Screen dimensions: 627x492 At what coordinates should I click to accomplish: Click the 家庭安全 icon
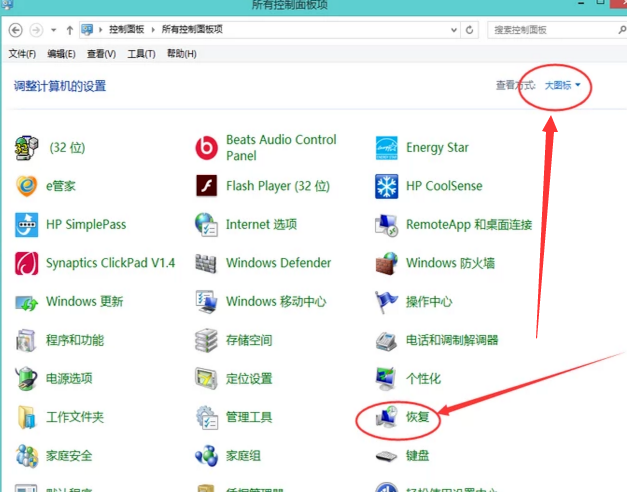[26, 456]
